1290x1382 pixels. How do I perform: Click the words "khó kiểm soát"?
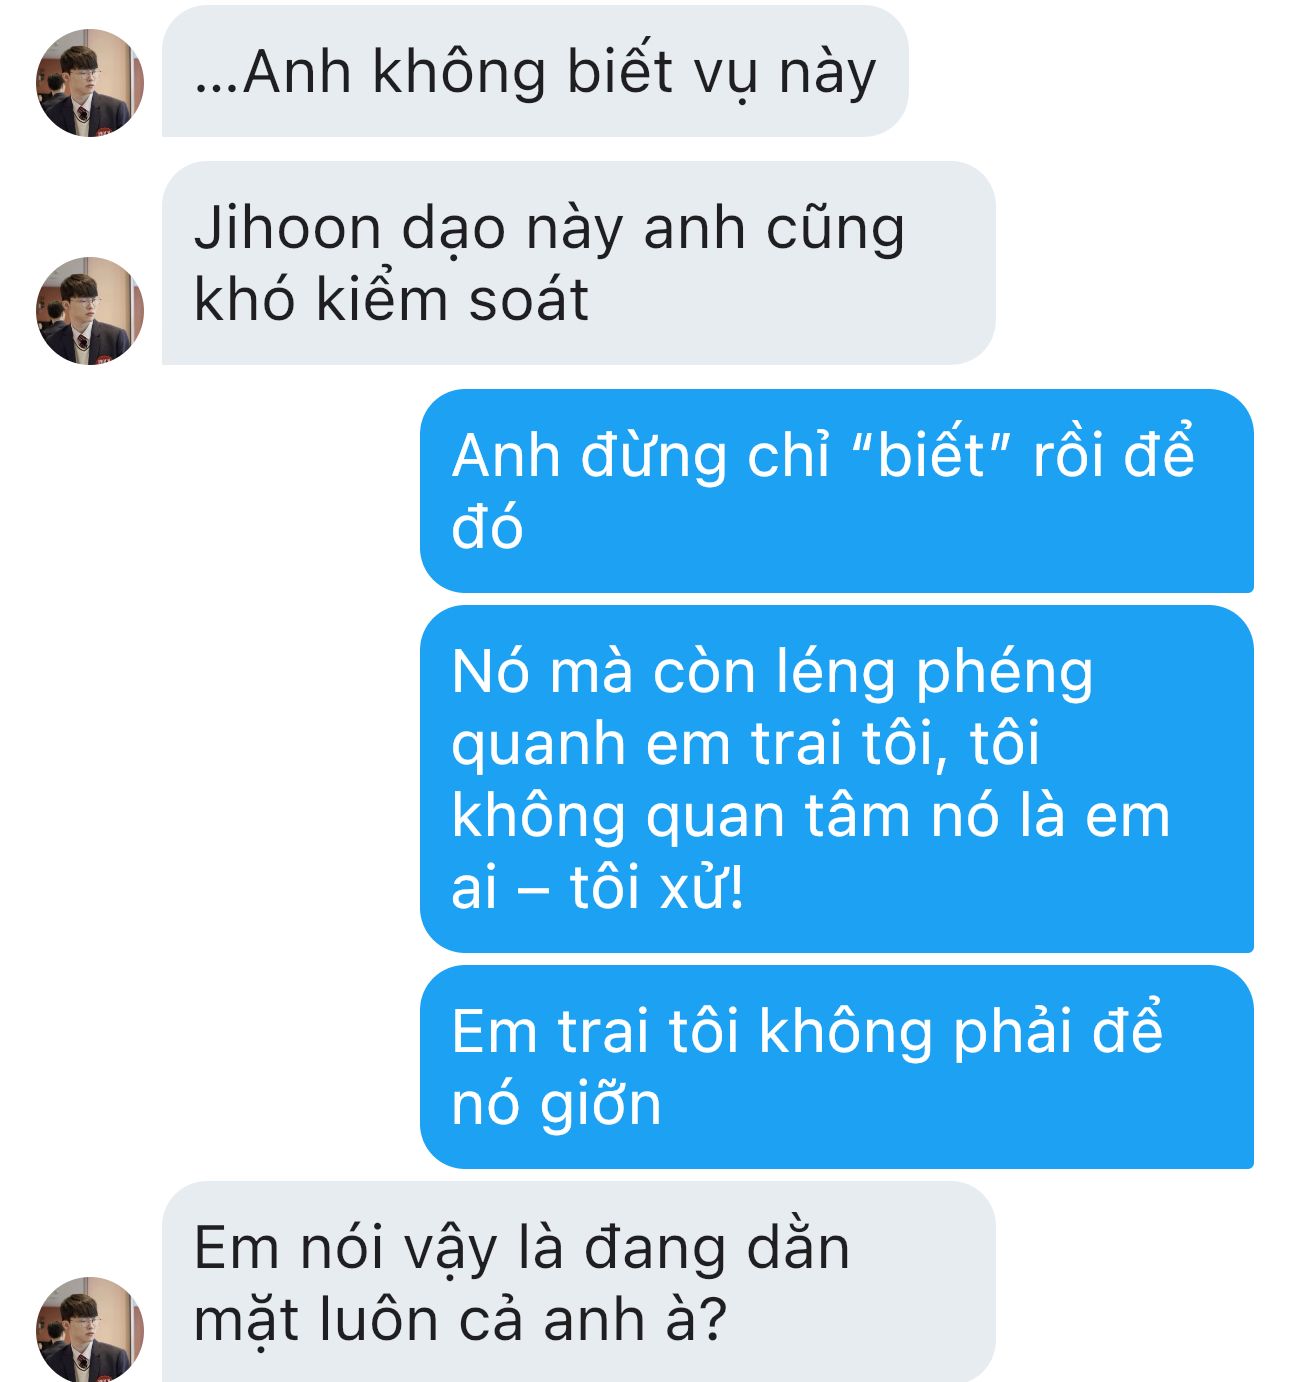pos(391,300)
